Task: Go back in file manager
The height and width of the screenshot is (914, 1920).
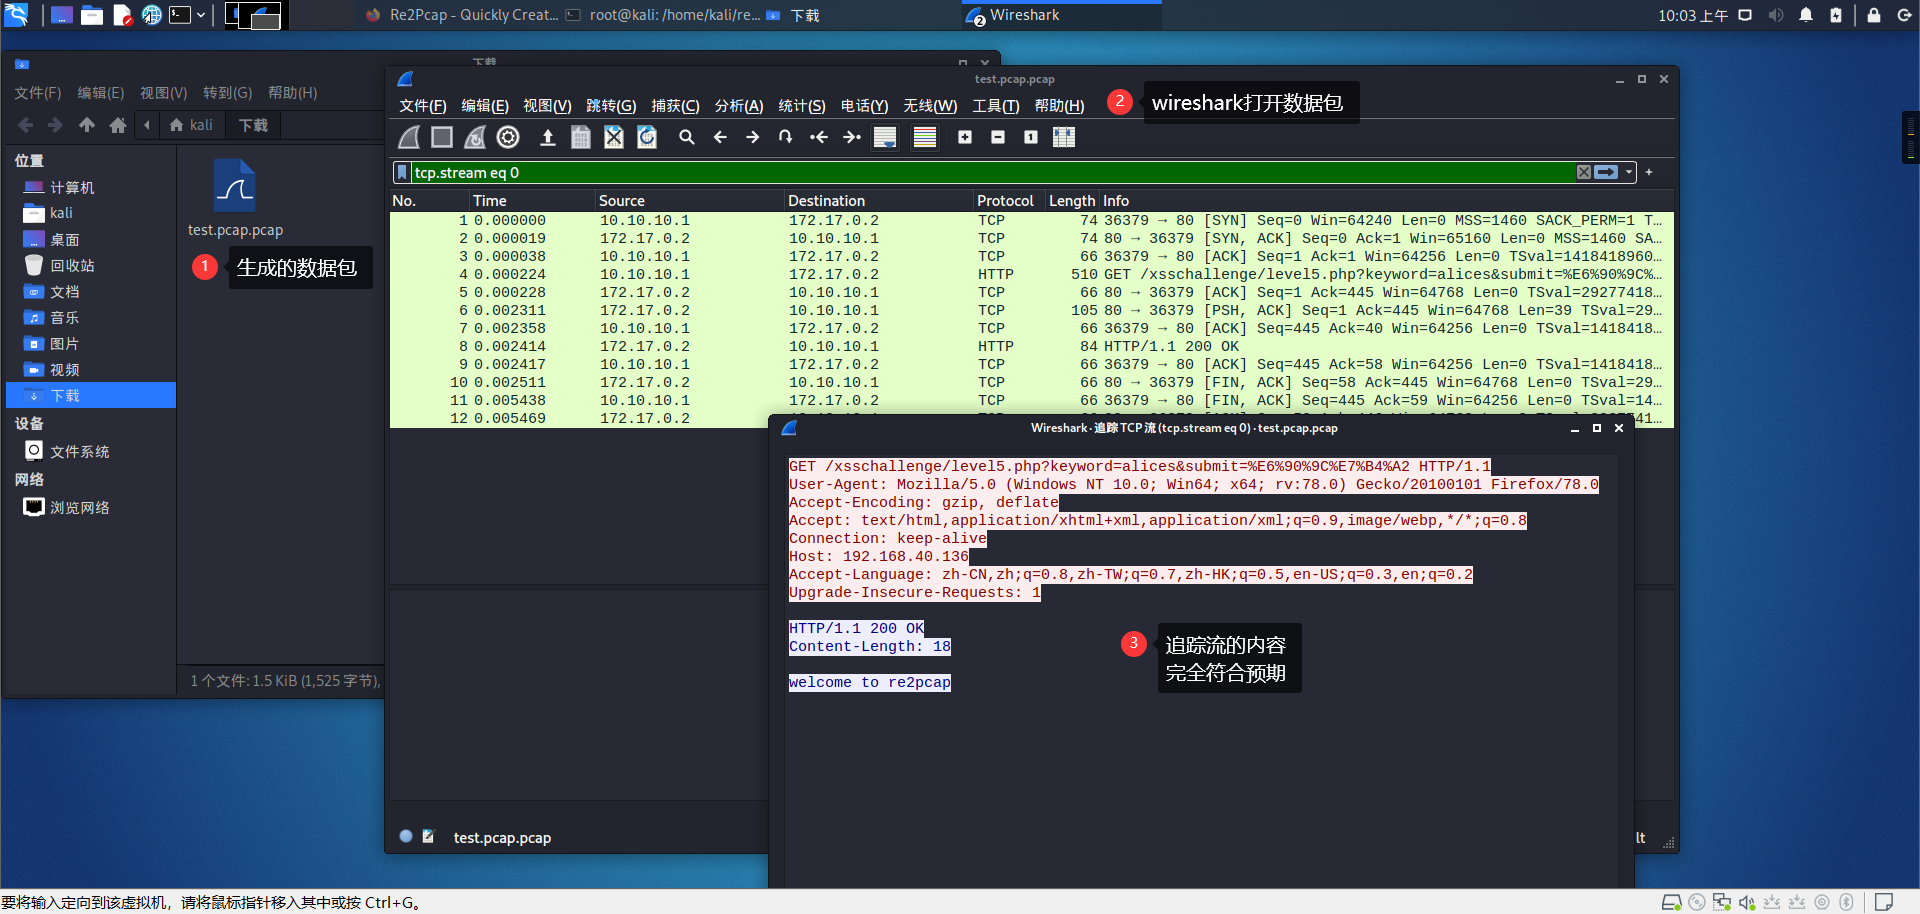Action: [26, 125]
